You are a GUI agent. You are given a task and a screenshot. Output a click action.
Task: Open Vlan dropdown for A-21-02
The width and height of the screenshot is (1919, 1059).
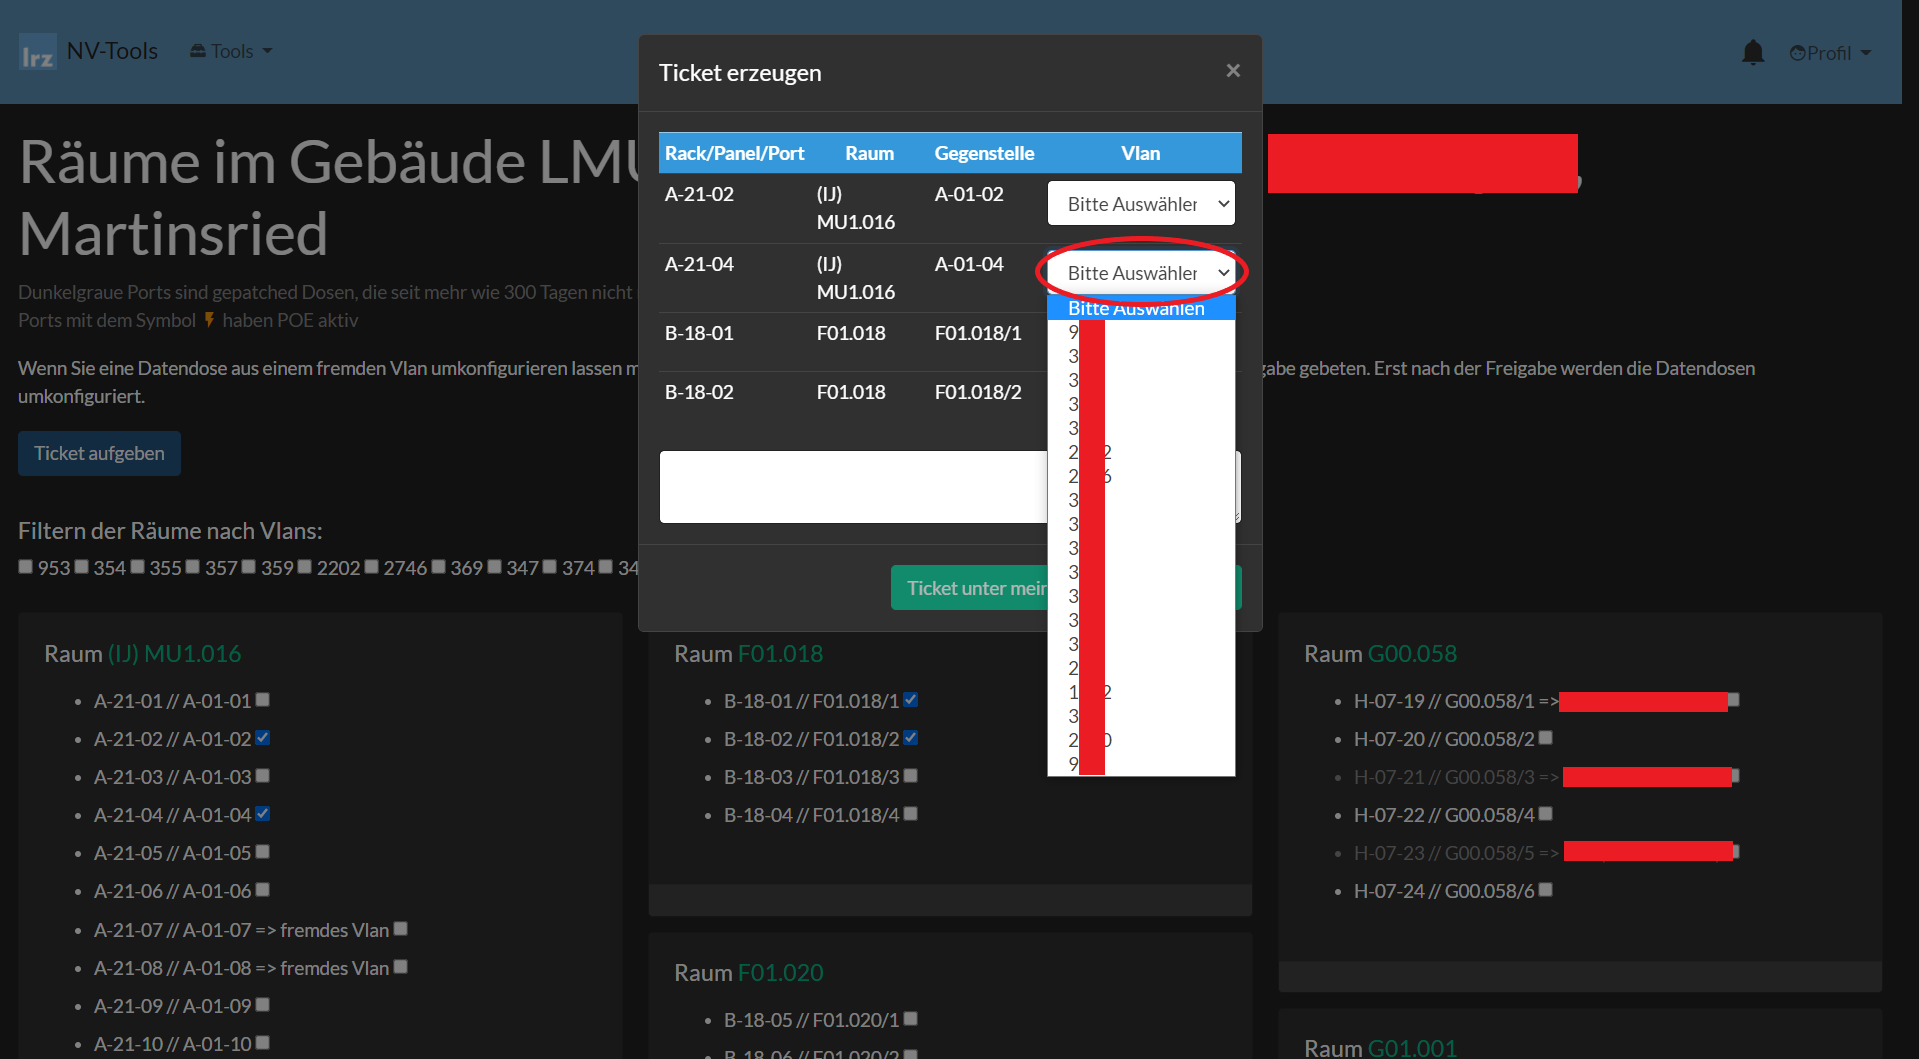(x=1140, y=204)
